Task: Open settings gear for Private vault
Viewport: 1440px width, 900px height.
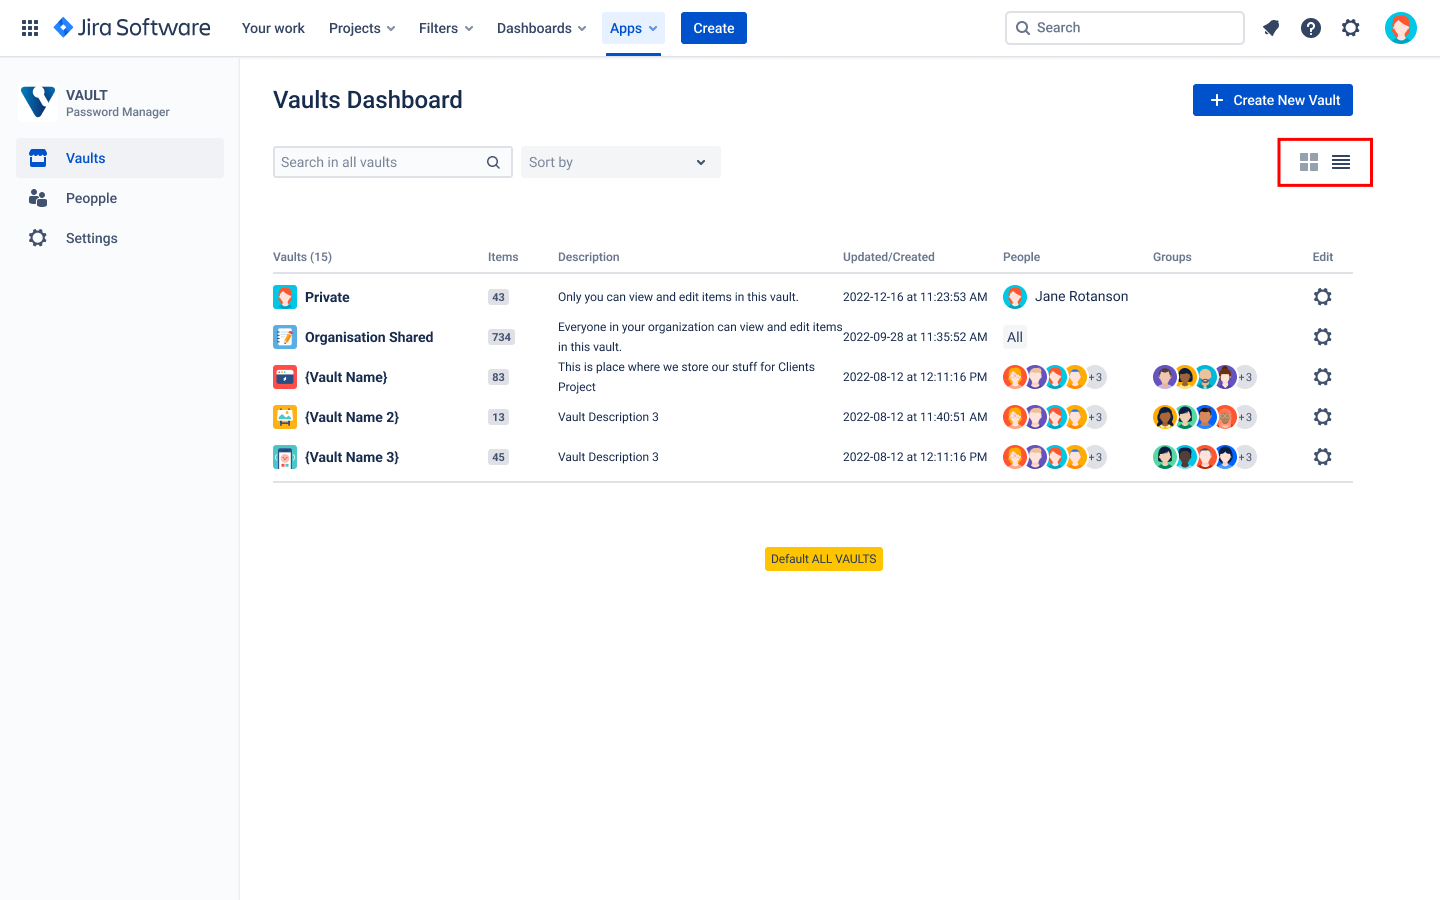Action: (x=1322, y=297)
